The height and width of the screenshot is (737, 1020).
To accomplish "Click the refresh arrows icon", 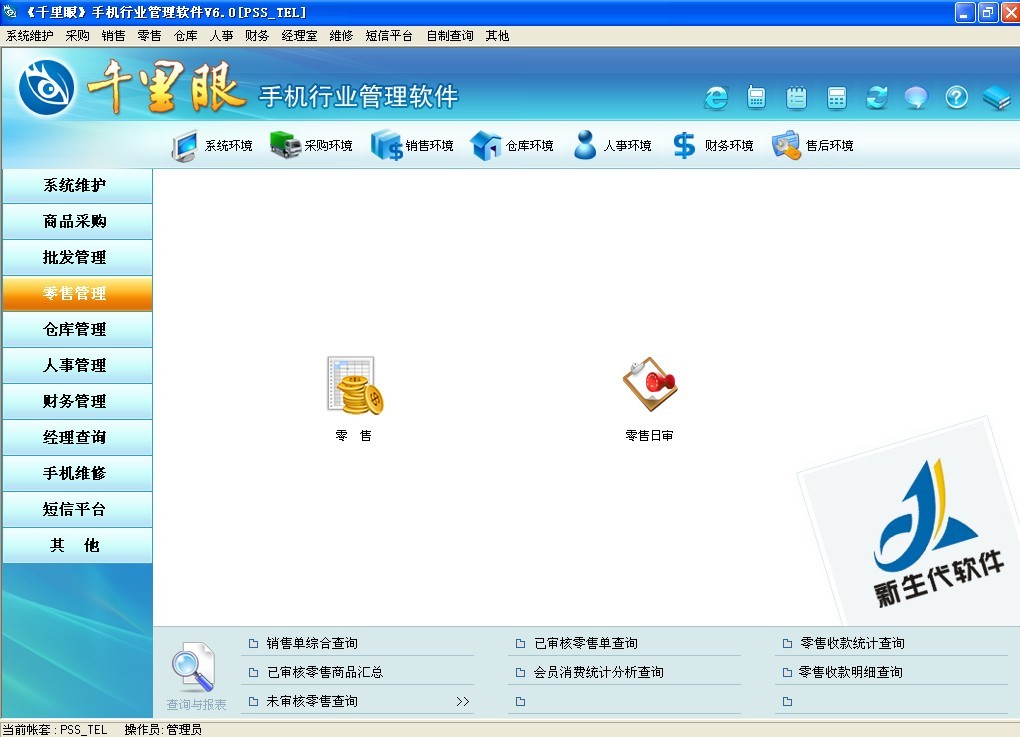I will click(x=876, y=98).
